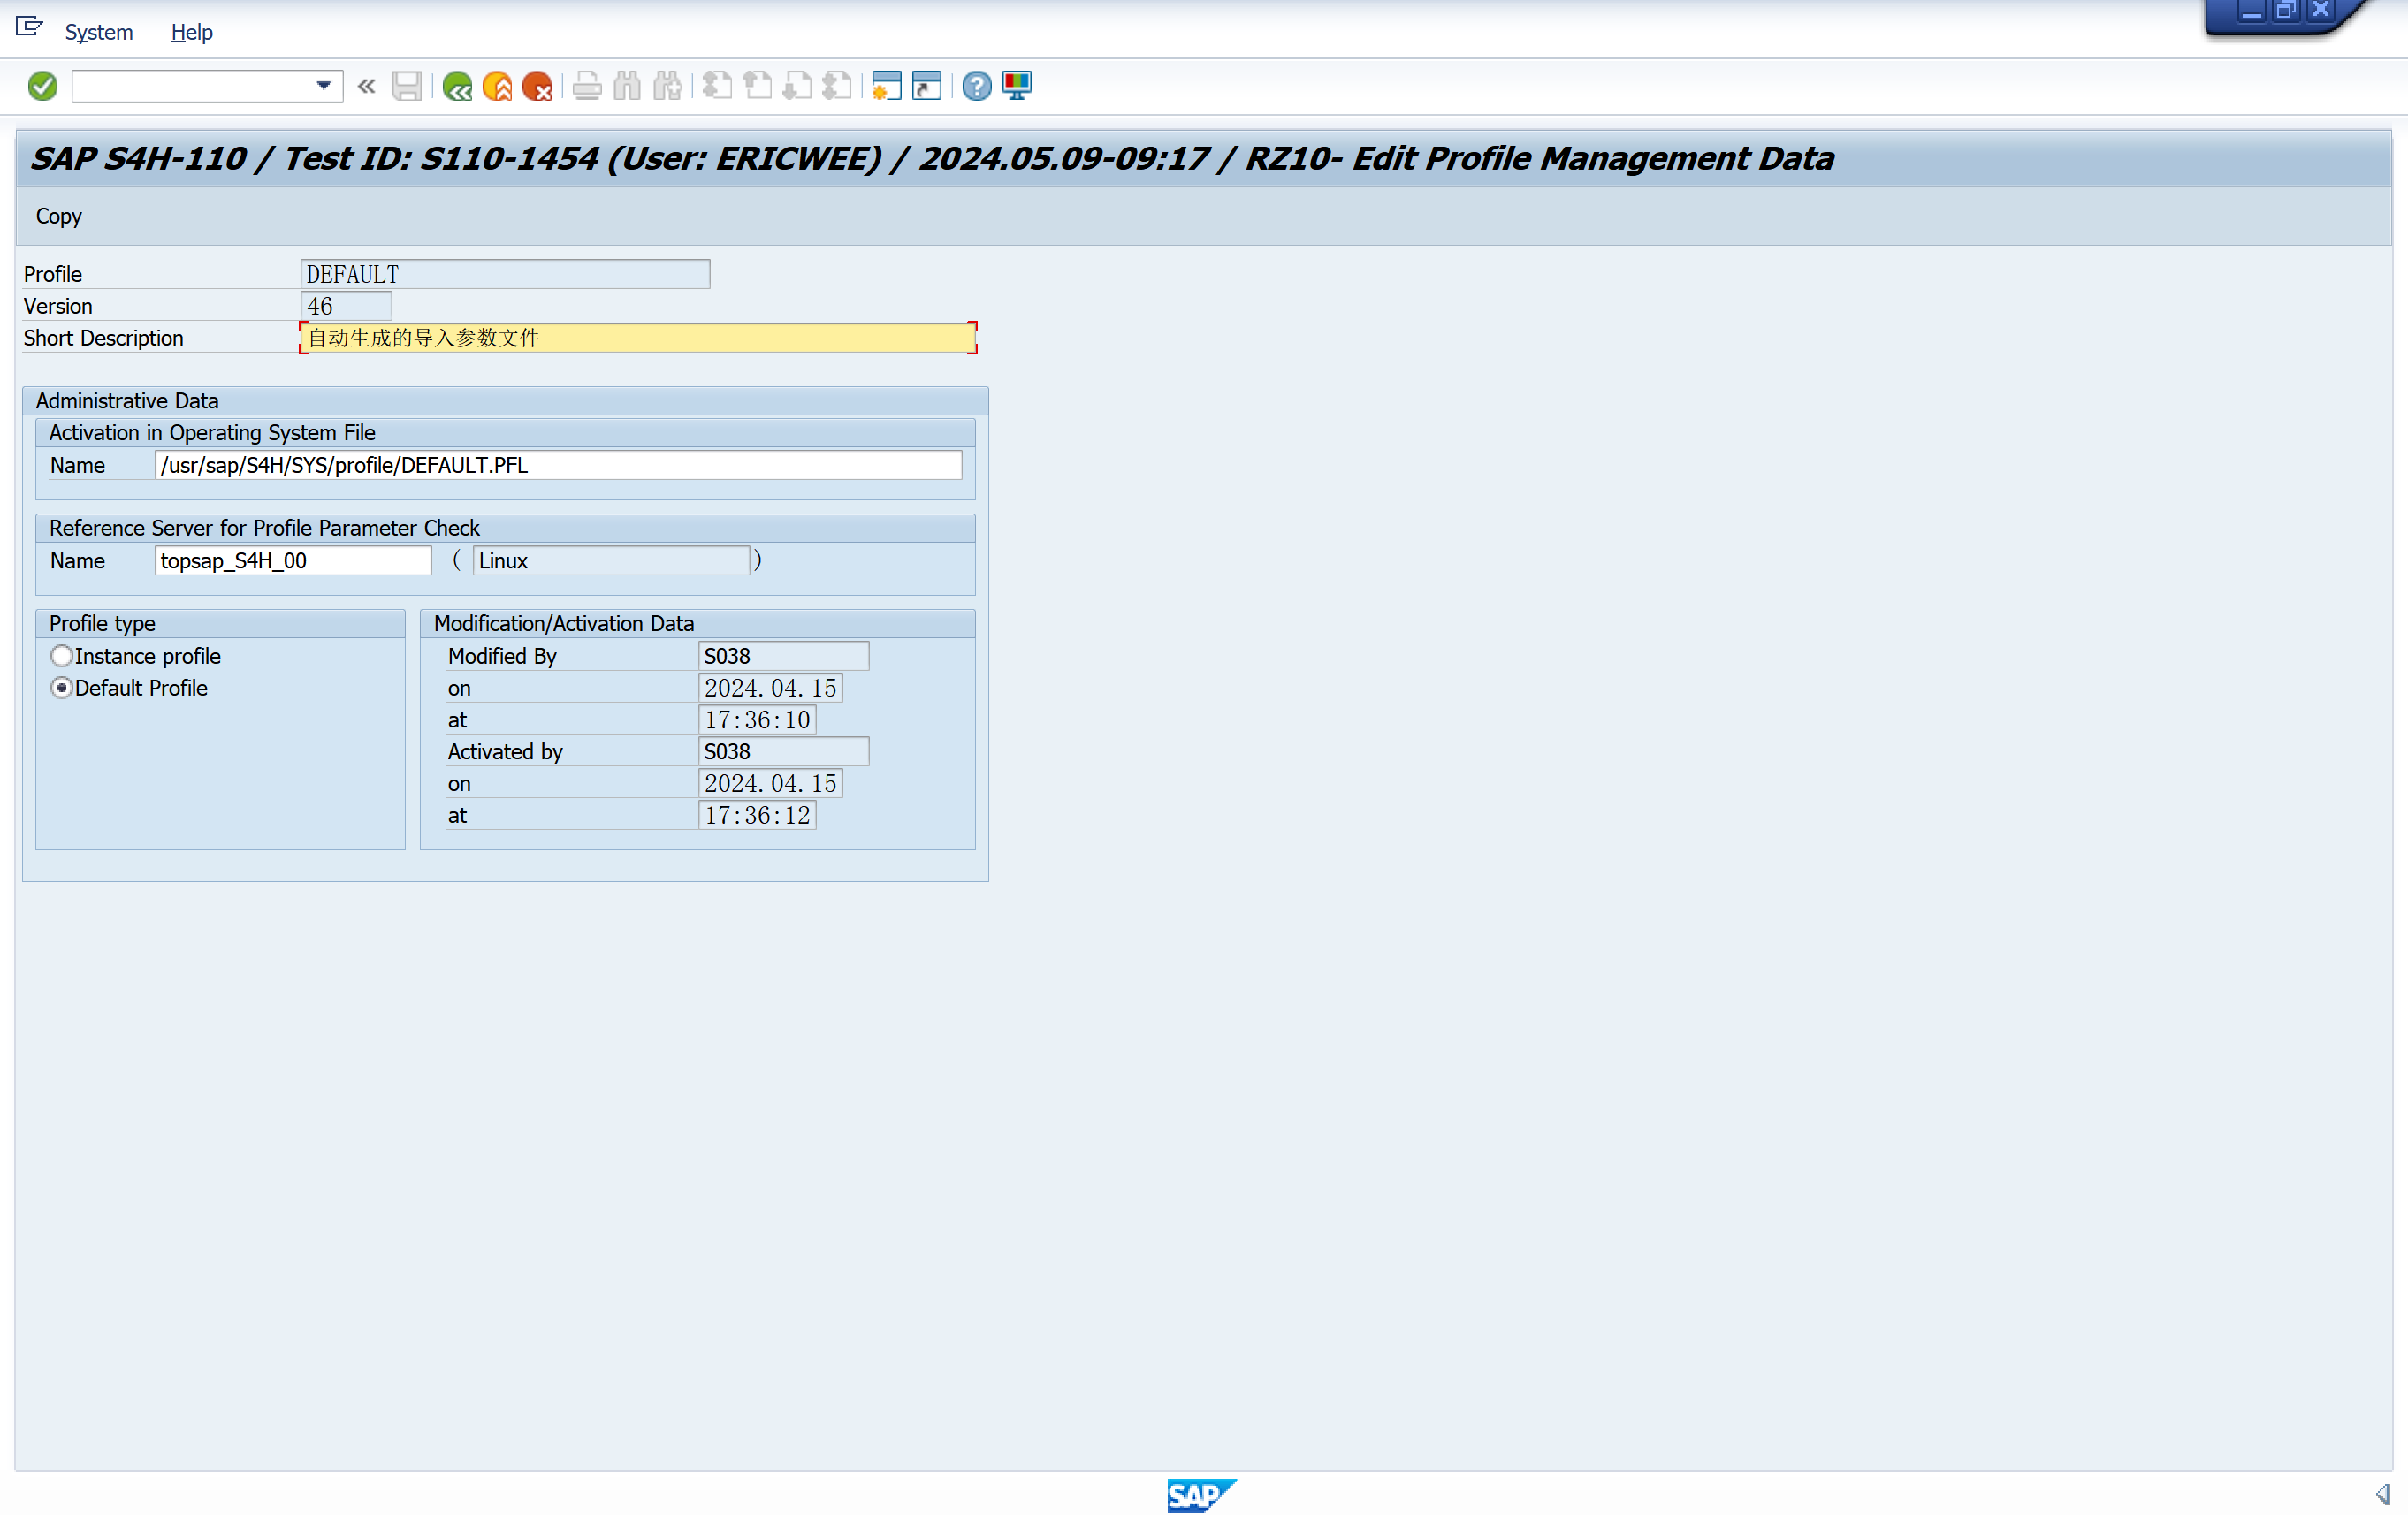Open the window menu icon top left
The height and width of the screenshot is (1515, 2408).
coord(29,27)
